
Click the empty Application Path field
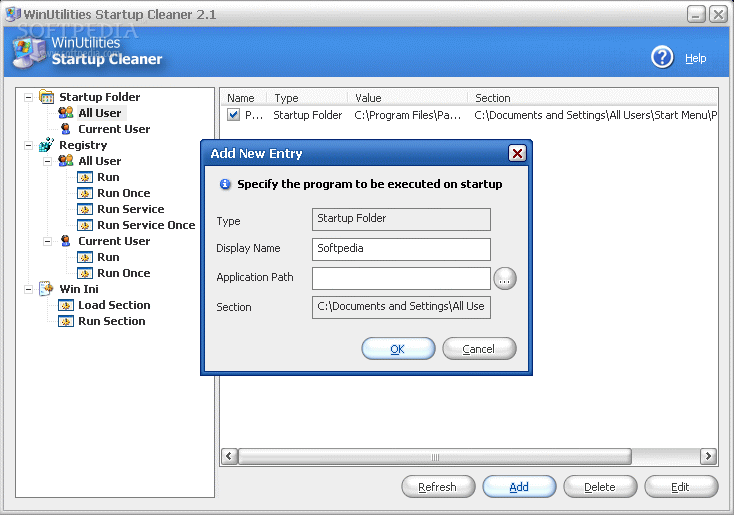click(401, 279)
